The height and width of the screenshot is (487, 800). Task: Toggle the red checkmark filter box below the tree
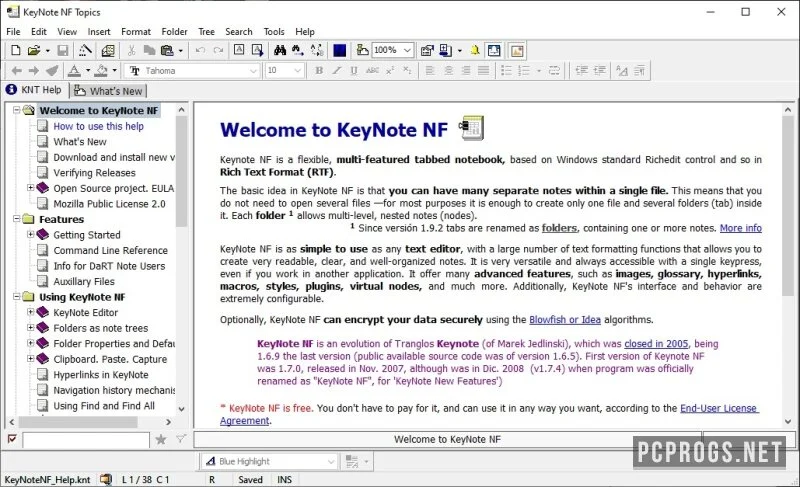tap(12, 439)
